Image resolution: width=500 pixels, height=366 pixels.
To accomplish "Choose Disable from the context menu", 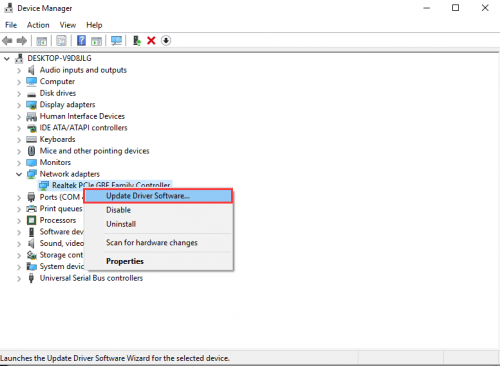I will (158, 210).
